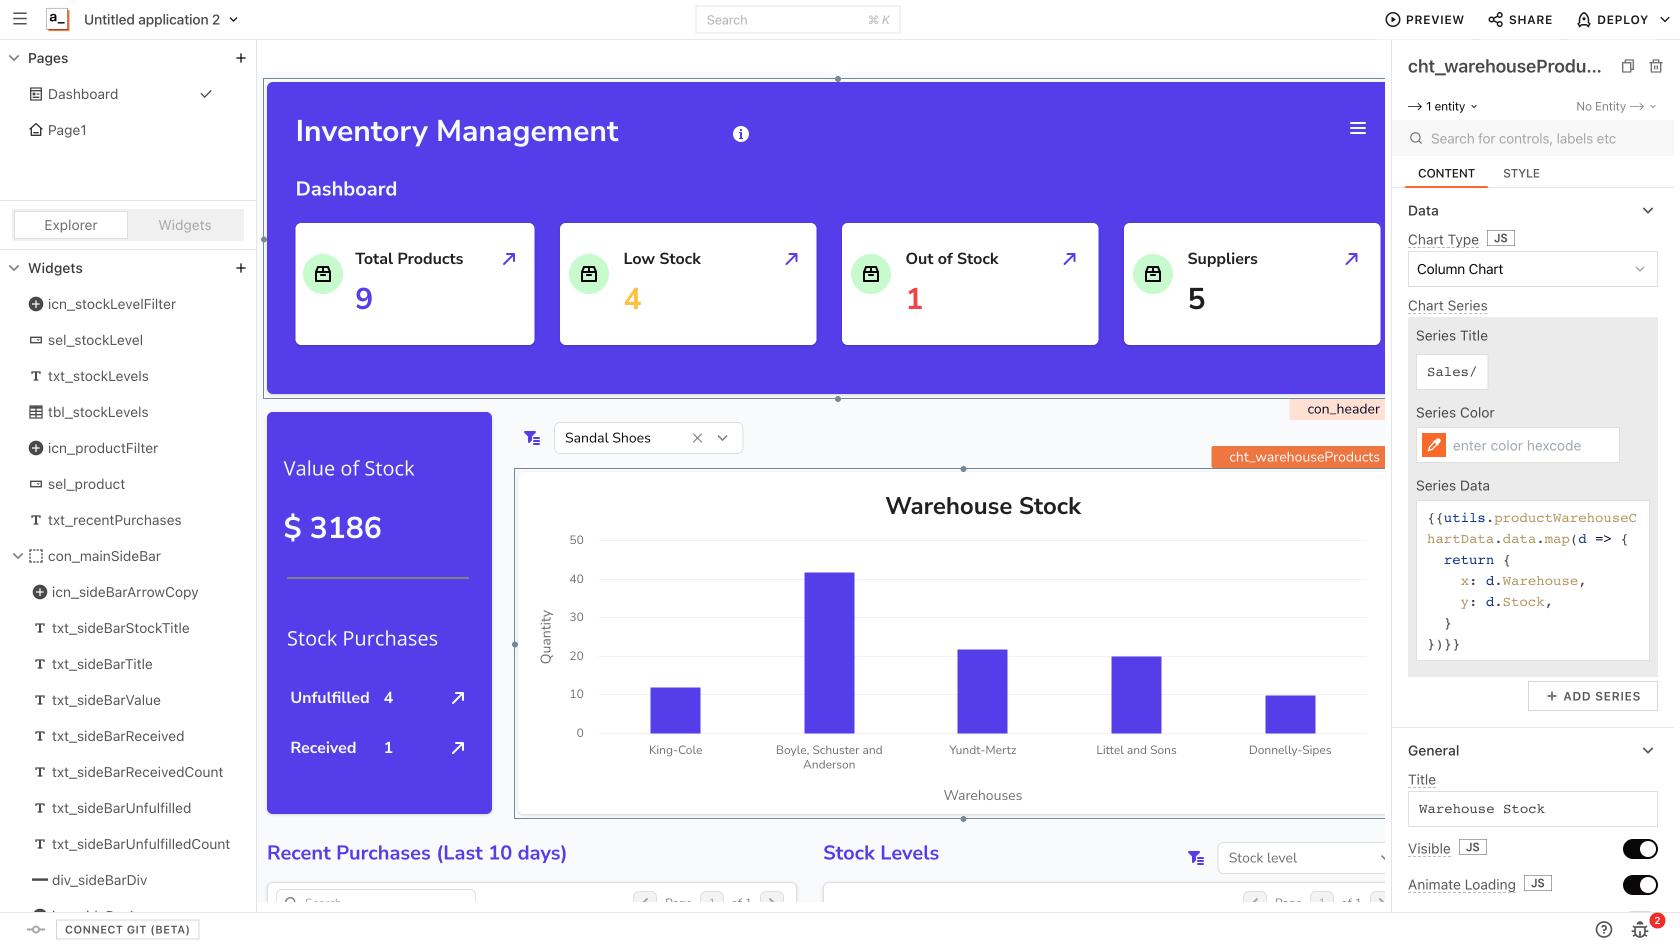Viewport: 1680px width, 946px height.
Task: Click the filter icon beside Stock level dropdown
Action: 1196,858
